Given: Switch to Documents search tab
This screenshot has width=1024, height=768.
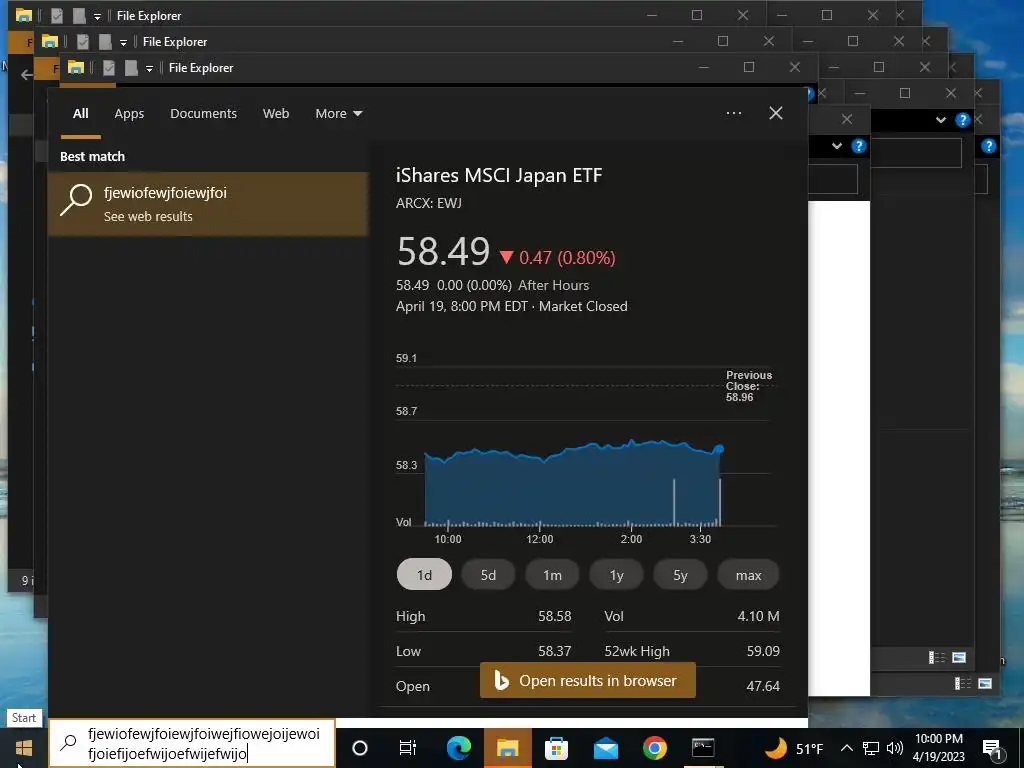Looking at the screenshot, I should point(203,114).
